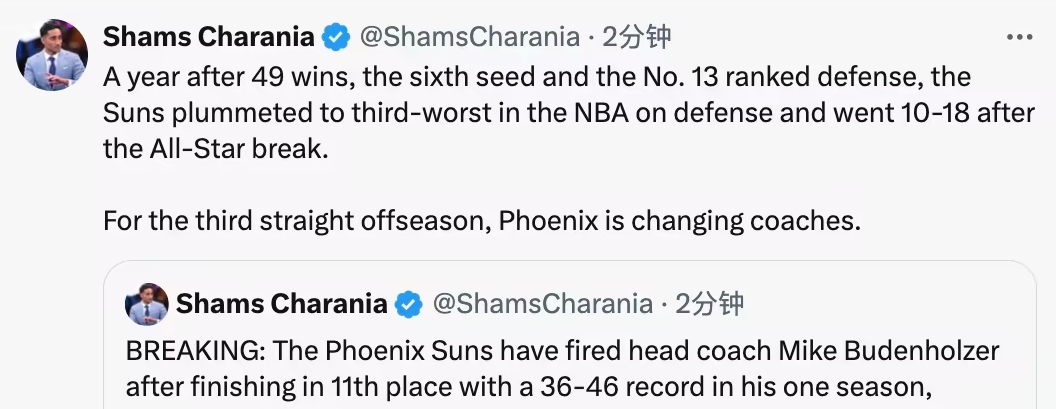1056x409 pixels.
Task: Click the sentence "For the third straight offseason"
Action: click(x=481, y=220)
